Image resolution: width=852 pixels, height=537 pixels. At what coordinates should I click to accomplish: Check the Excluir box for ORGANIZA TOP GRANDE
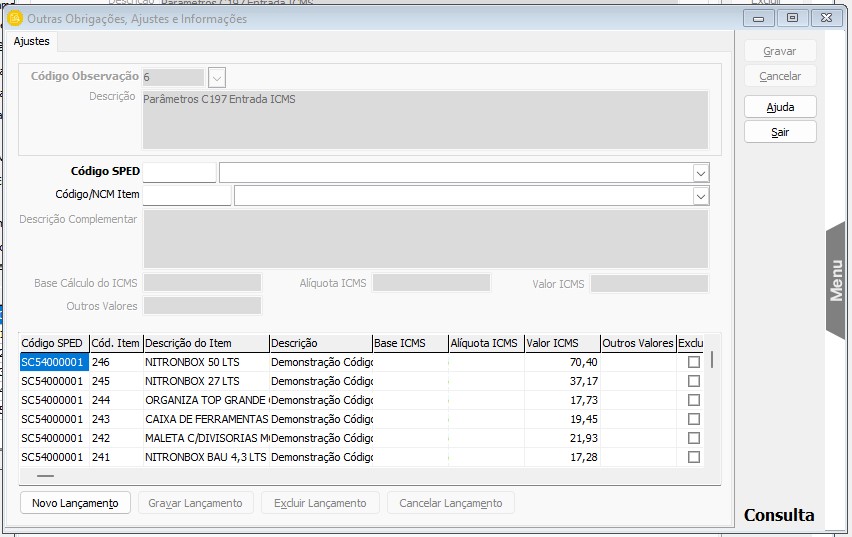694,400
